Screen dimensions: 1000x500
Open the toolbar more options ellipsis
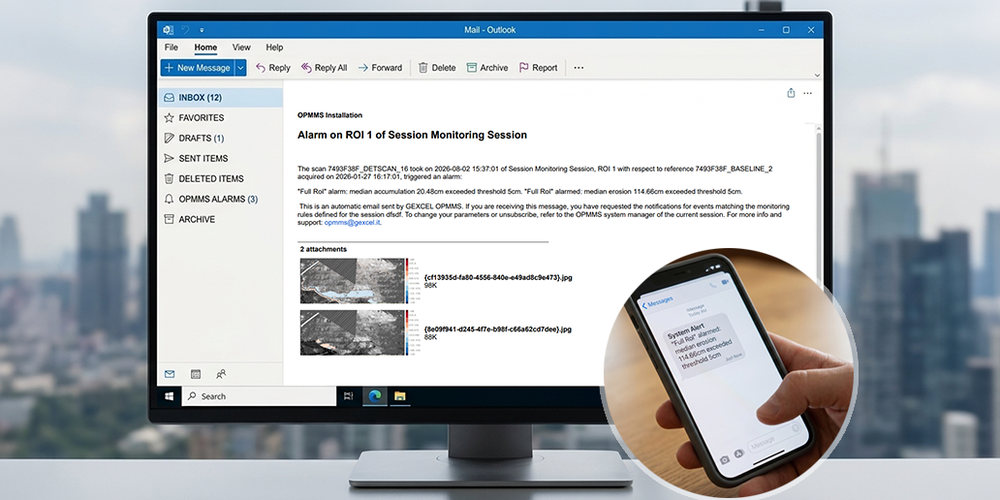click(x=578, y=68)
